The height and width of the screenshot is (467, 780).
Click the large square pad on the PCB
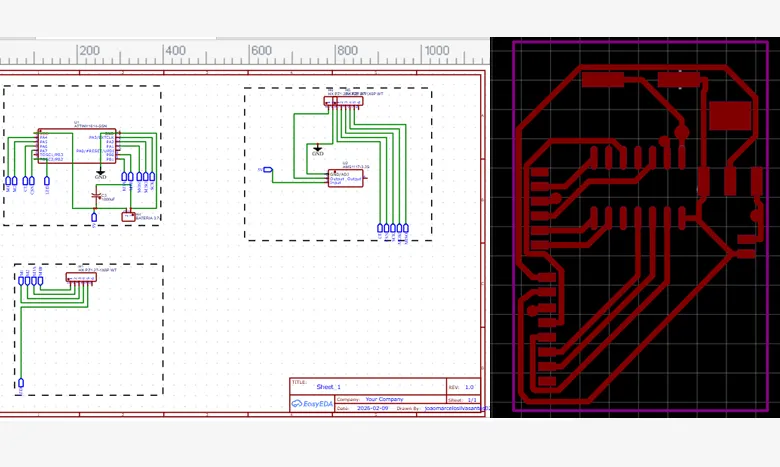(730, 115)
